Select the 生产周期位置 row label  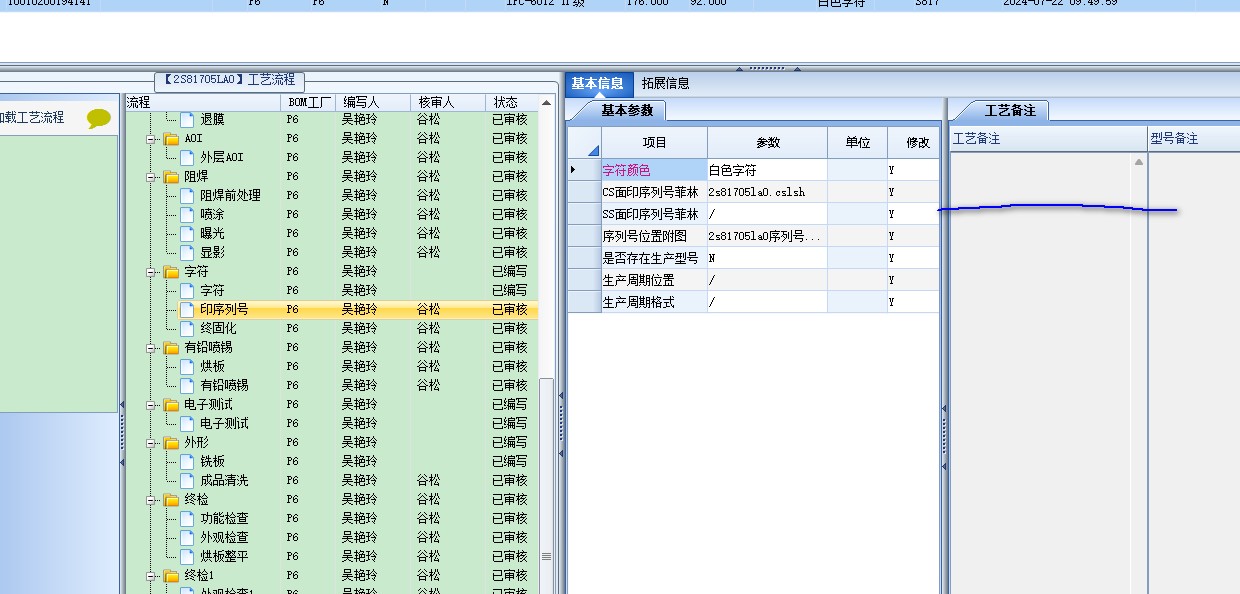[654, 280]
